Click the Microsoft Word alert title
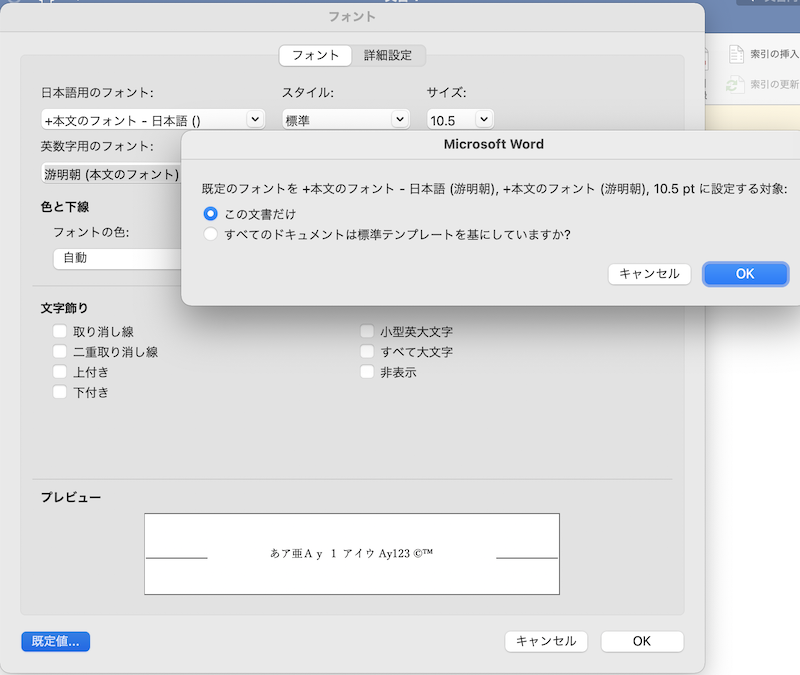Image resolution: width=800 pixels, height=675 pixels. [493, 144]
